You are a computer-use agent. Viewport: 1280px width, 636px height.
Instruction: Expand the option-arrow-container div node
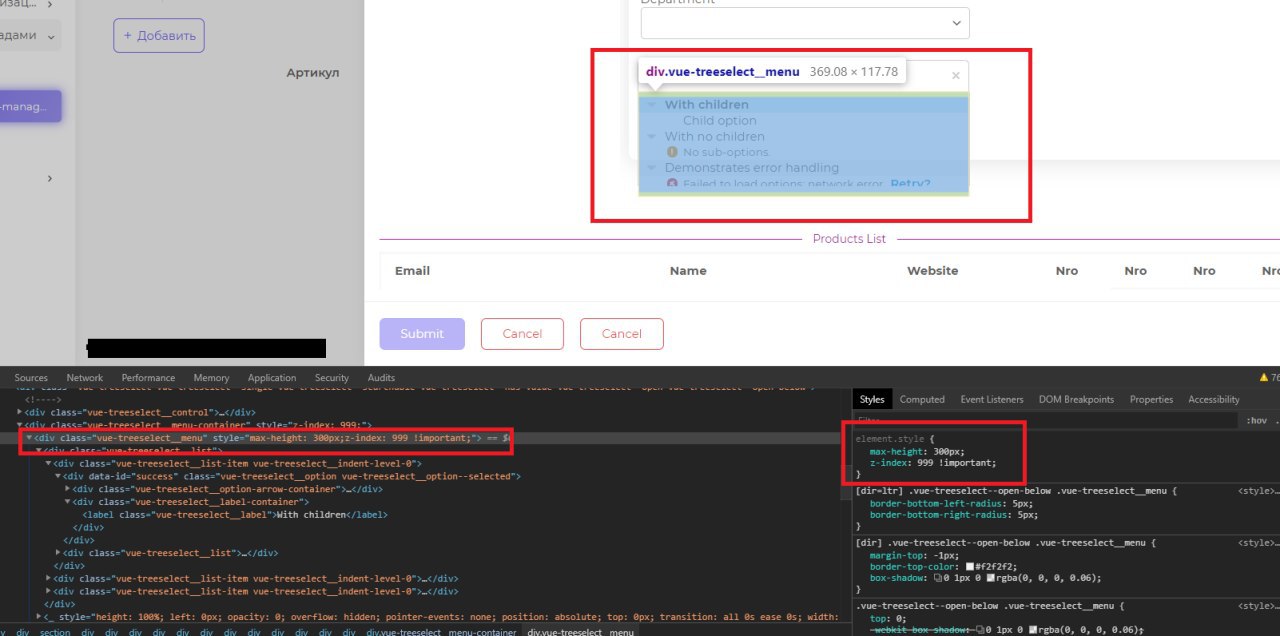pos(68,489)
